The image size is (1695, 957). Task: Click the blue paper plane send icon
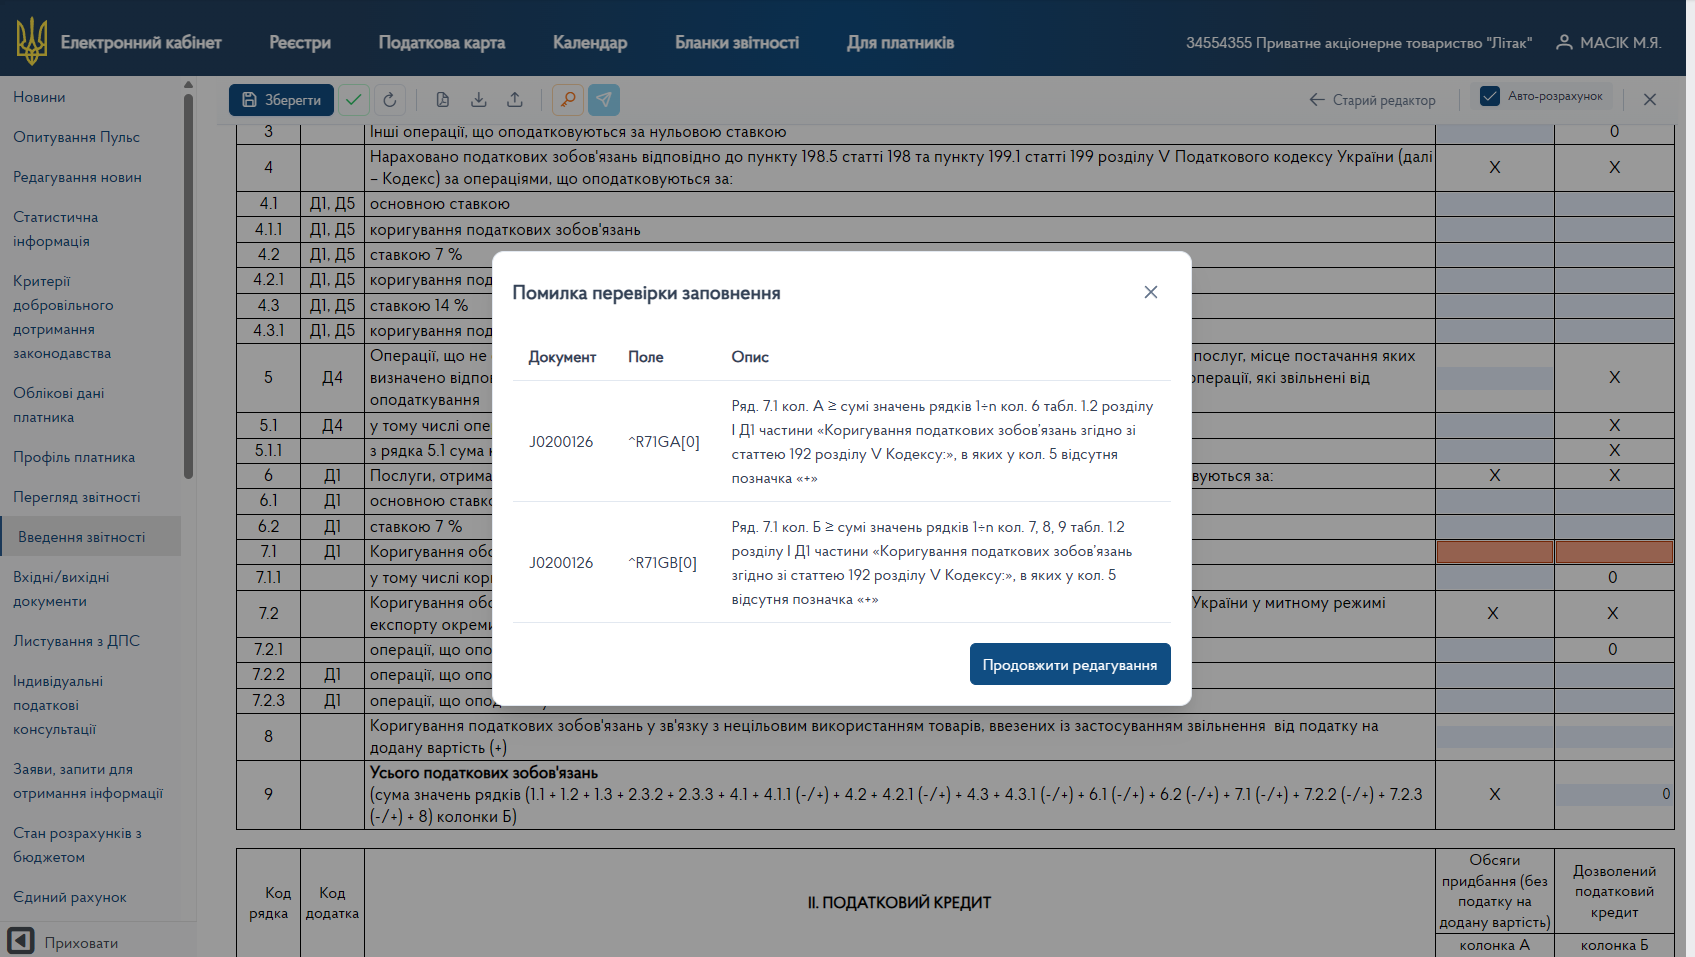click(604, 100)
